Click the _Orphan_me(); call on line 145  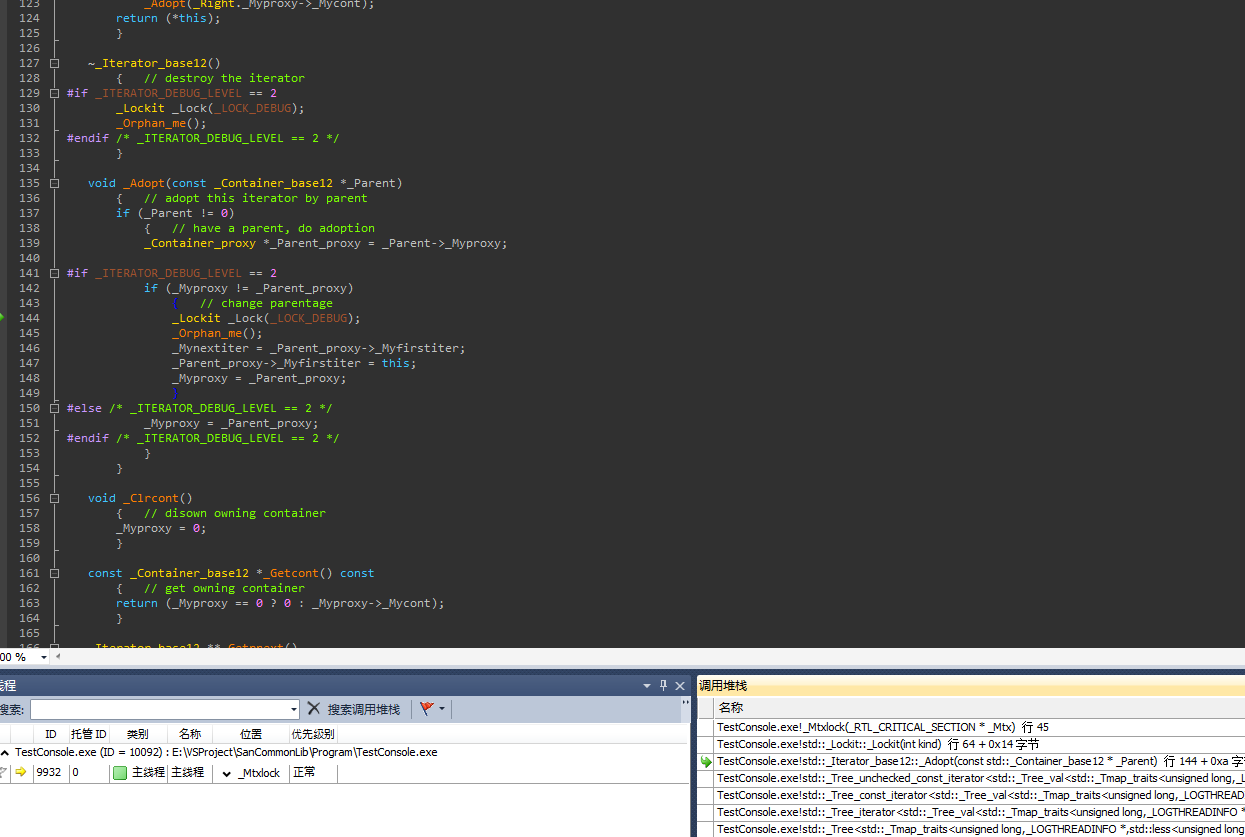[216, 333]
